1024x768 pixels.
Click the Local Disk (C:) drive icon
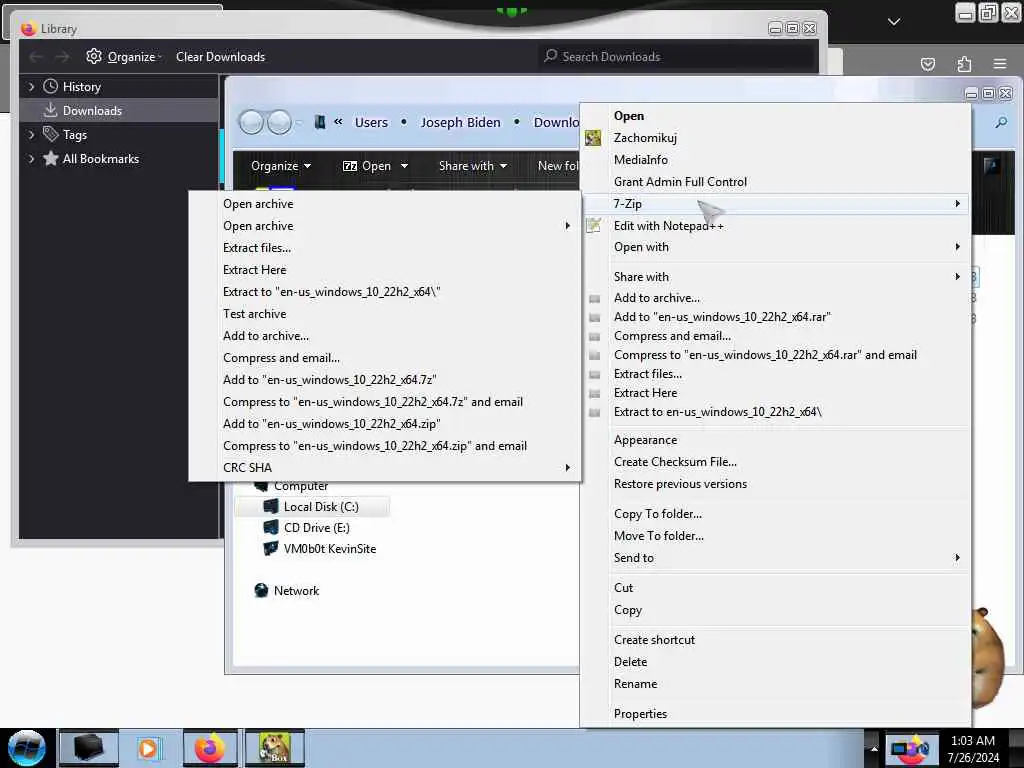click(270, 506)
